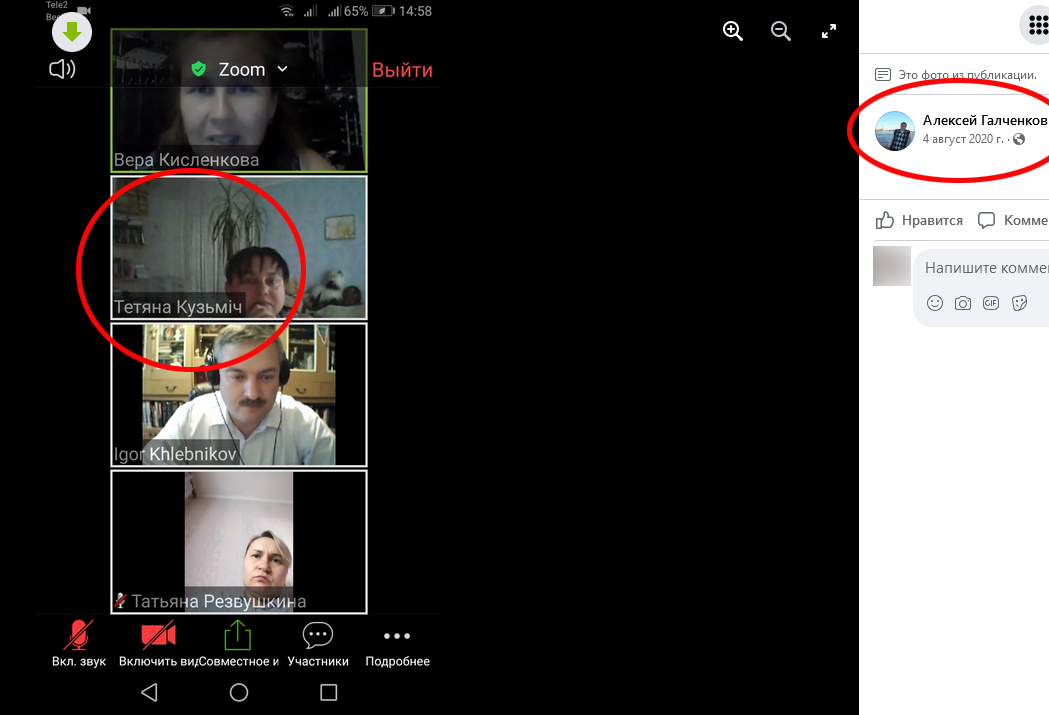Attach a photo using the camera icon
The height and width of the screenshot is (715, 1049).
click(x=963, y=303)
